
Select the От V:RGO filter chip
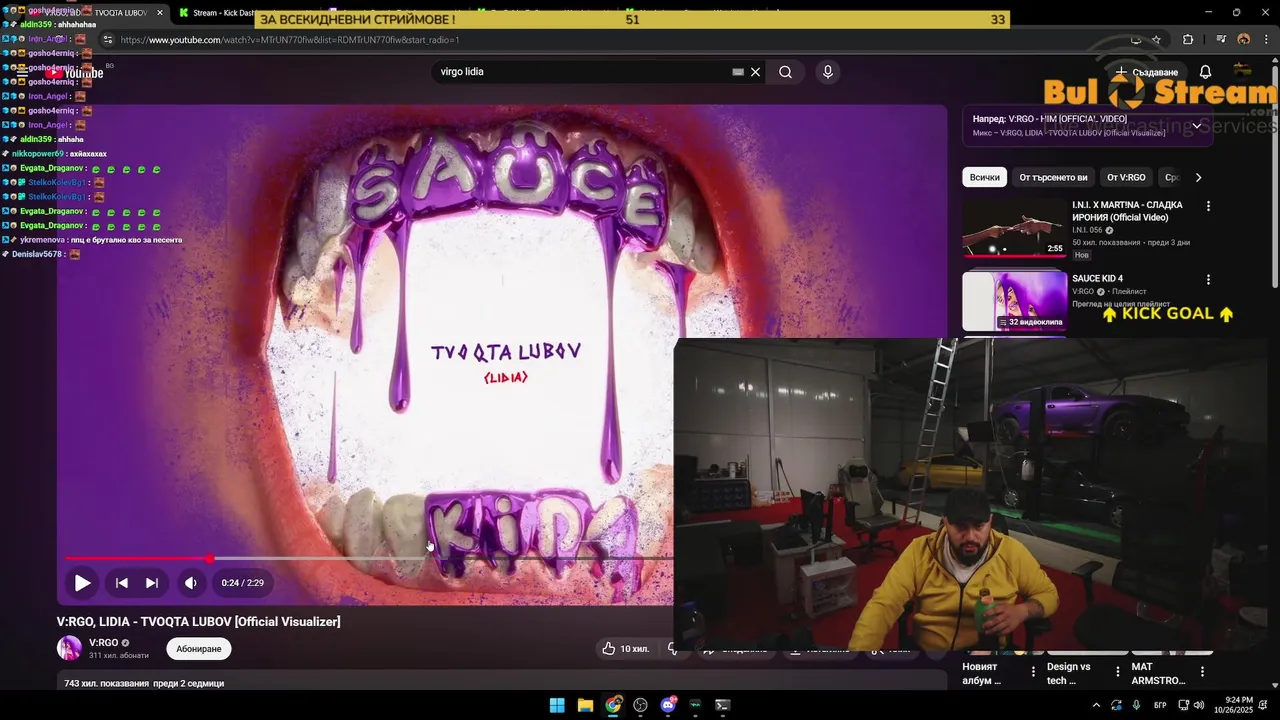(x=1126, y=177)
